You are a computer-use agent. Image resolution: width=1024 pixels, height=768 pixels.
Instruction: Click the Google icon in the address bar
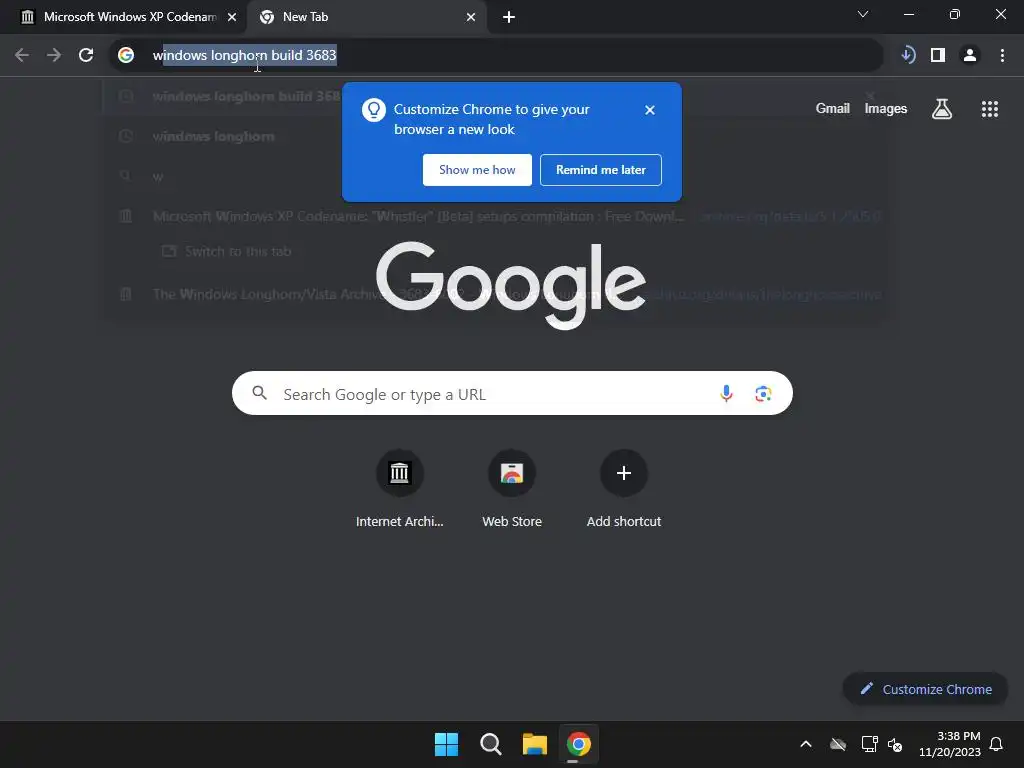point(126,56)
